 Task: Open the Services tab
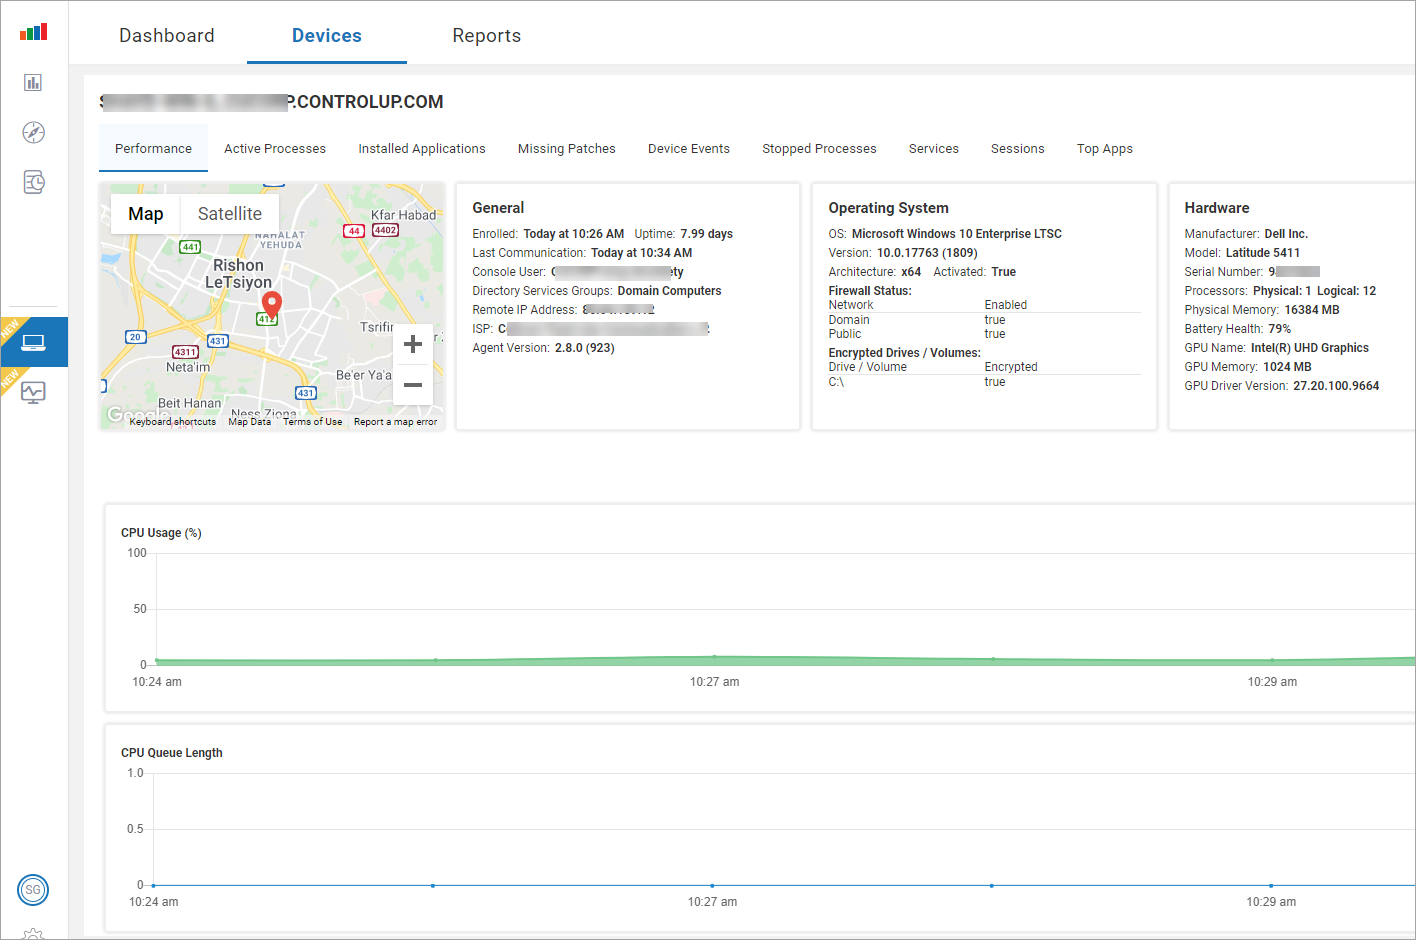(x=934, y=148)
